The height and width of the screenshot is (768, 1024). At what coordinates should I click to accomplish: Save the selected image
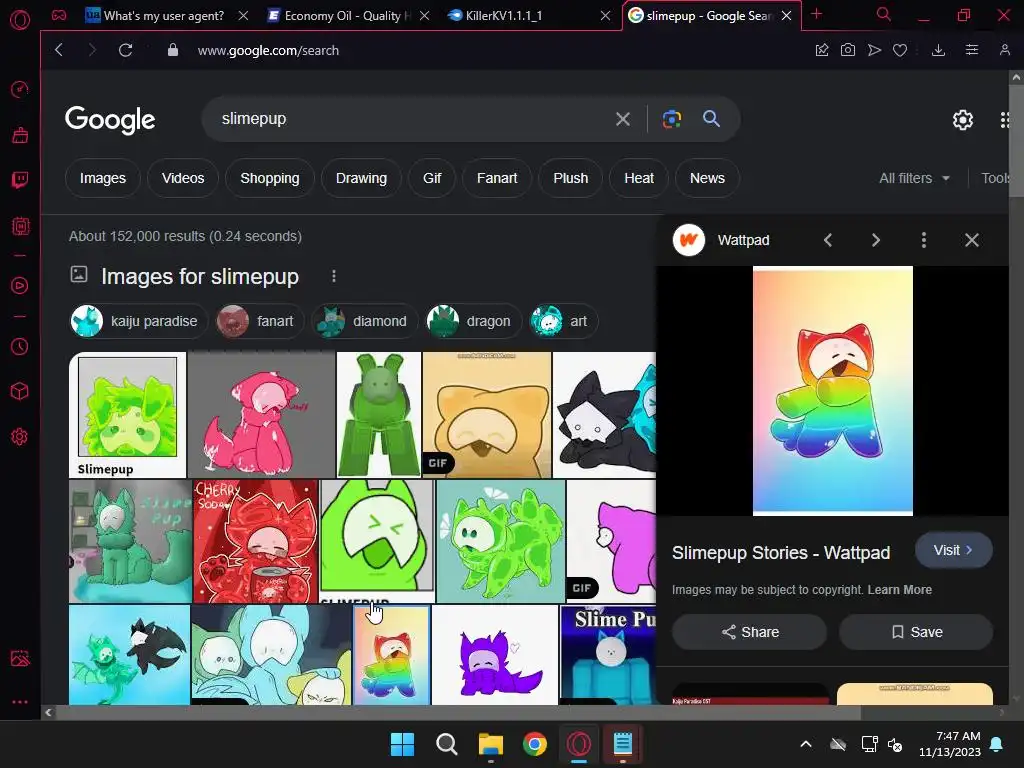(916, 632)
